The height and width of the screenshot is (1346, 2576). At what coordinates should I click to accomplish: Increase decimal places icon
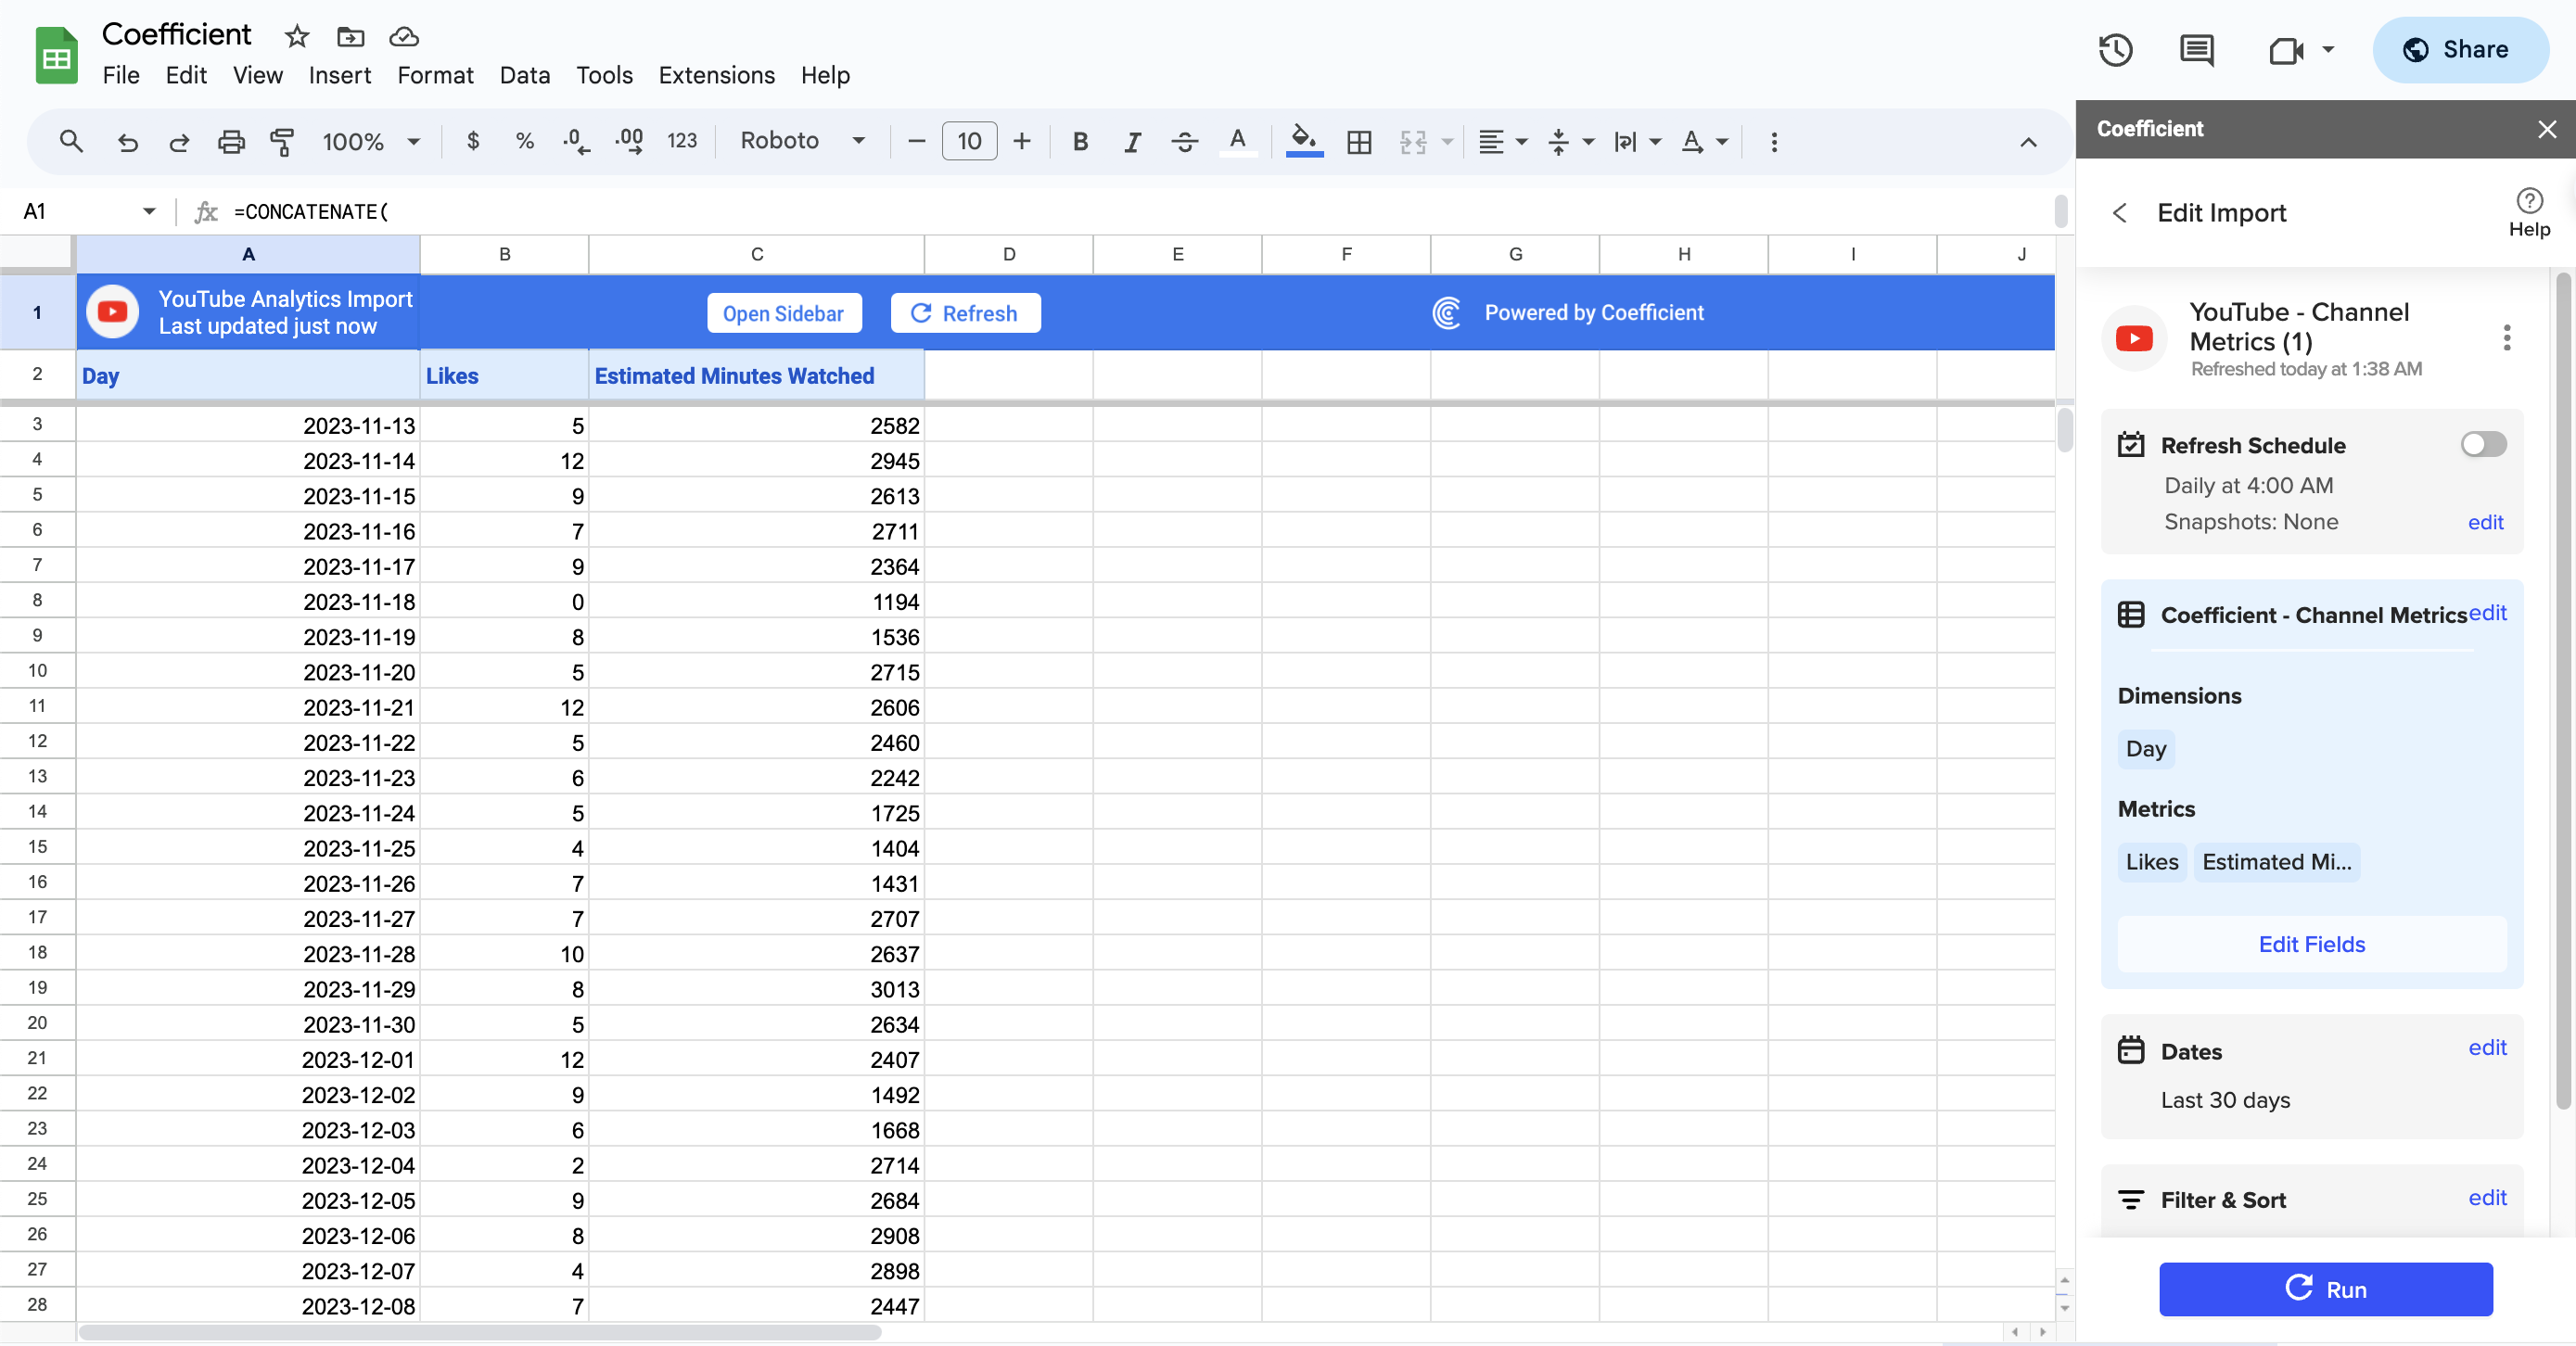pos(629,141)
